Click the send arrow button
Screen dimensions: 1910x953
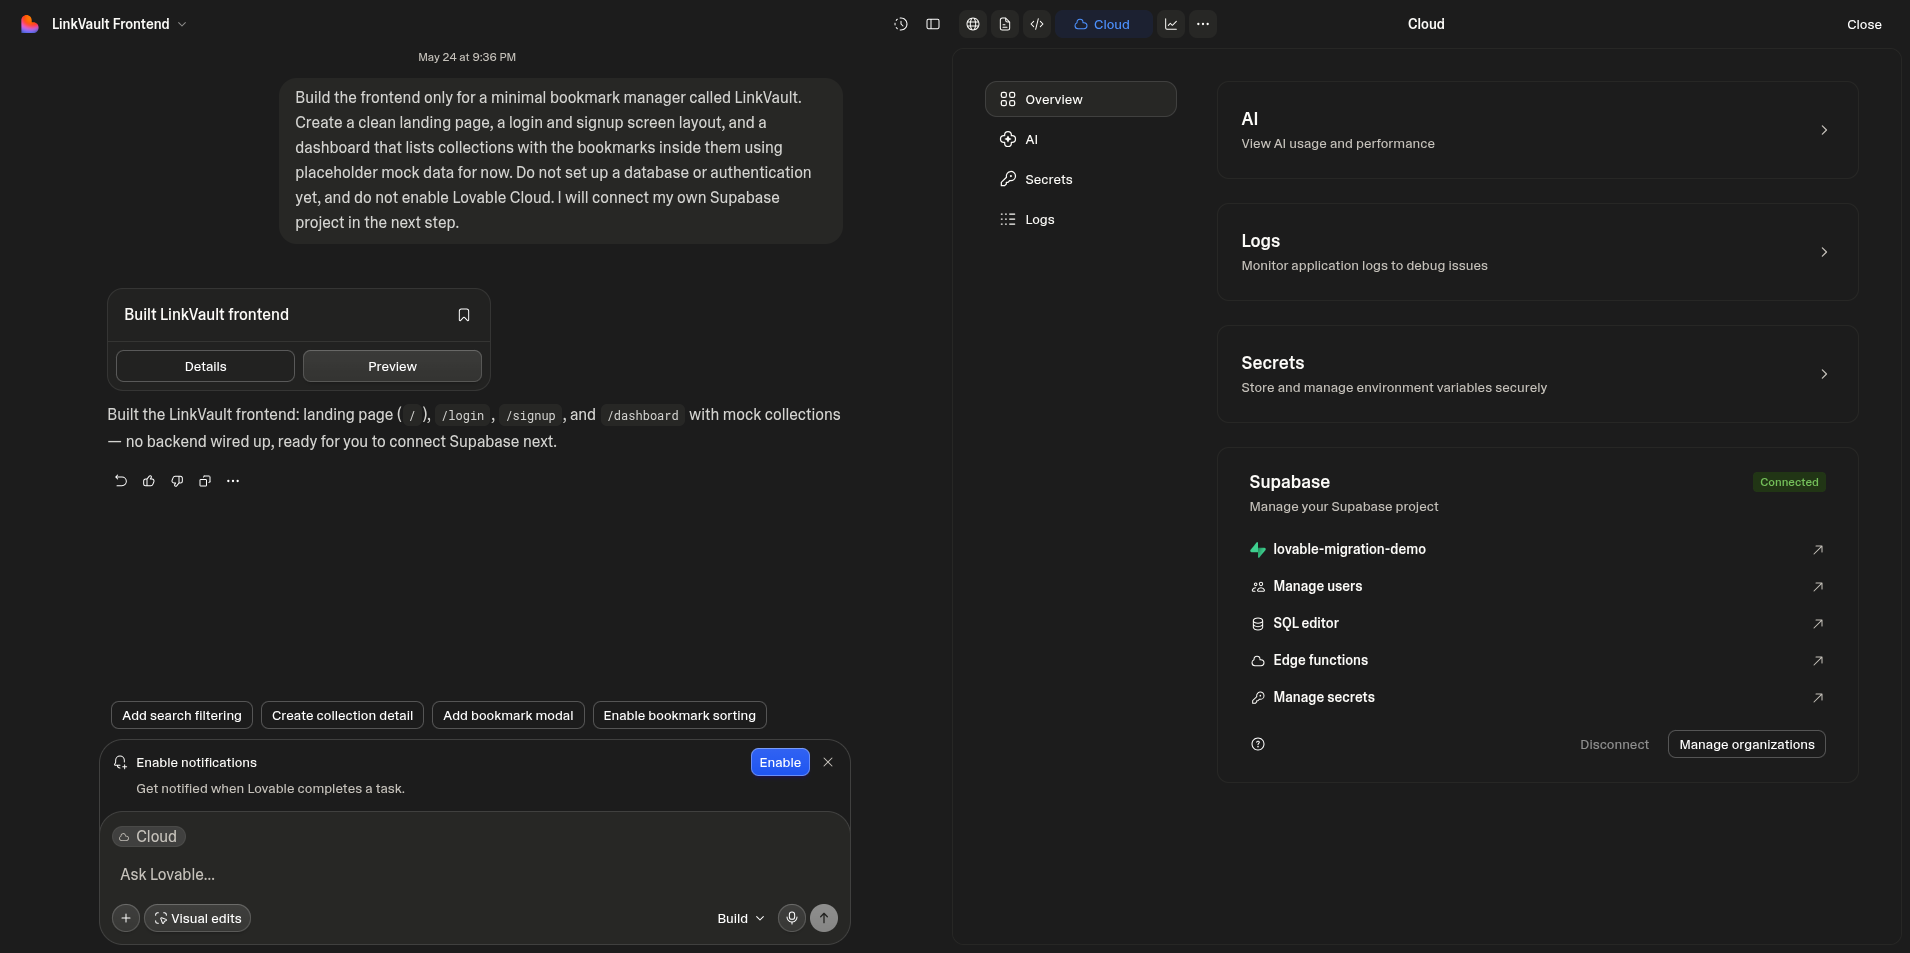824,918
